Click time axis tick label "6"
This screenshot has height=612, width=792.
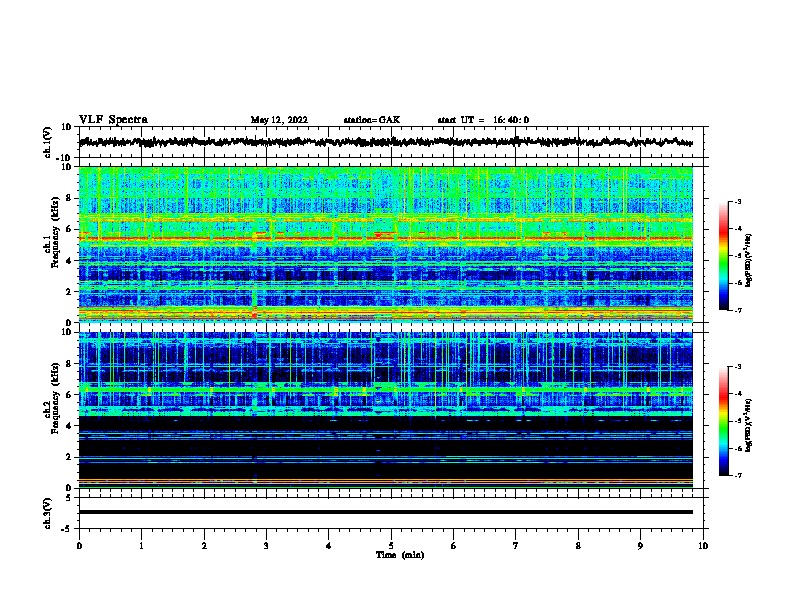454,546
